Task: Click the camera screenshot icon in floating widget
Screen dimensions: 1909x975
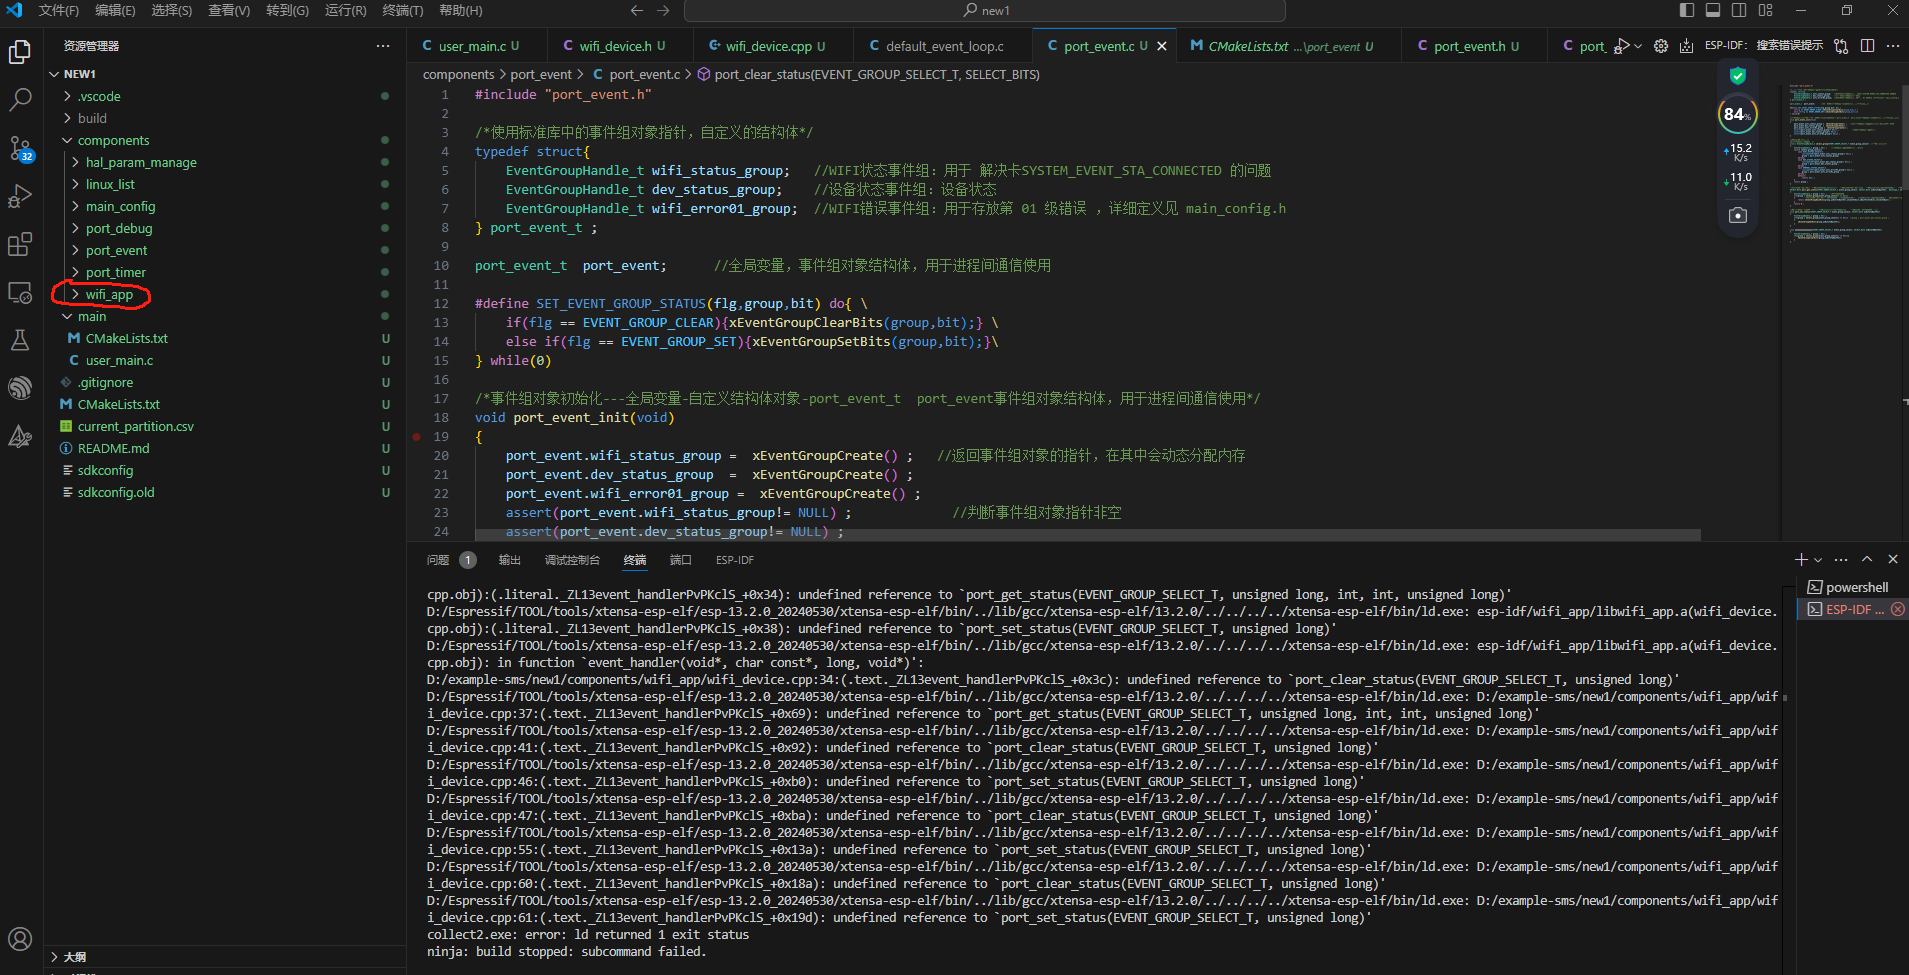Action: tap(1738, 215)
